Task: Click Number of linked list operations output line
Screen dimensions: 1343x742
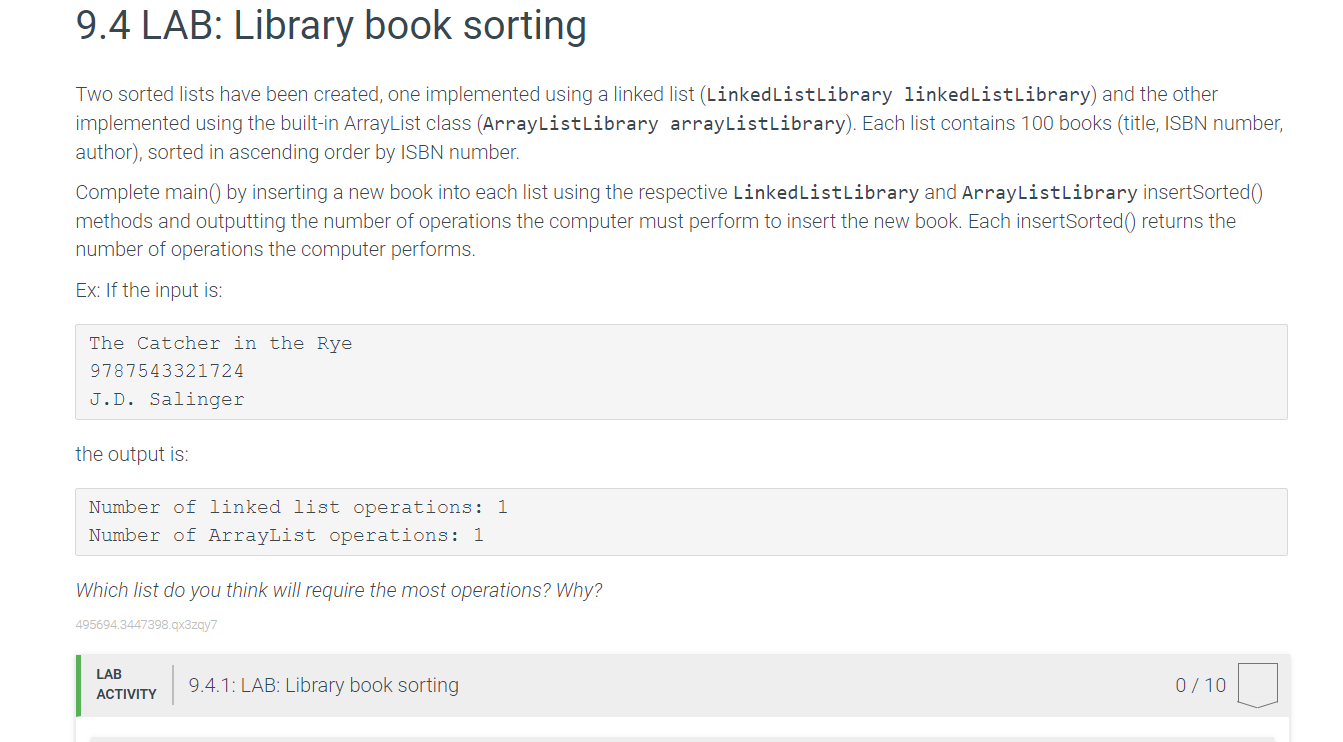Action: tap(297, 506)
